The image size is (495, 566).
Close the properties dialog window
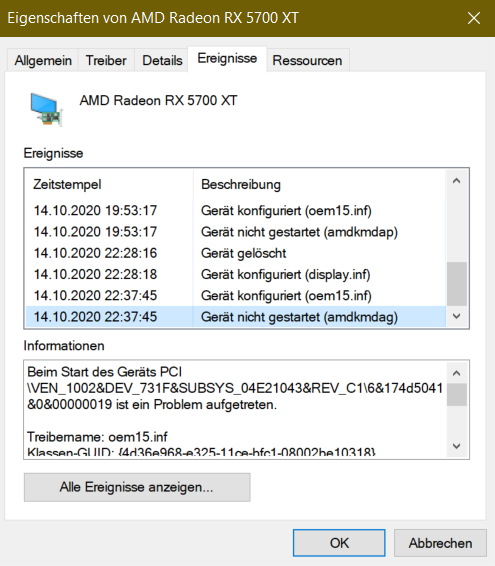point(474,18)
